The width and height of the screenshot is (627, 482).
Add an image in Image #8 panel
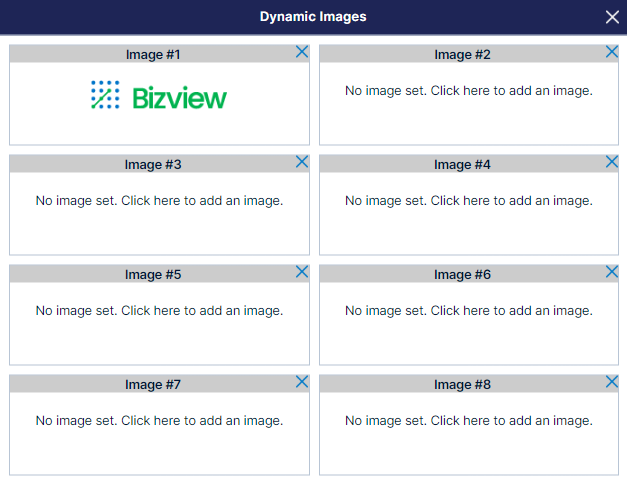tap(469, 421)
